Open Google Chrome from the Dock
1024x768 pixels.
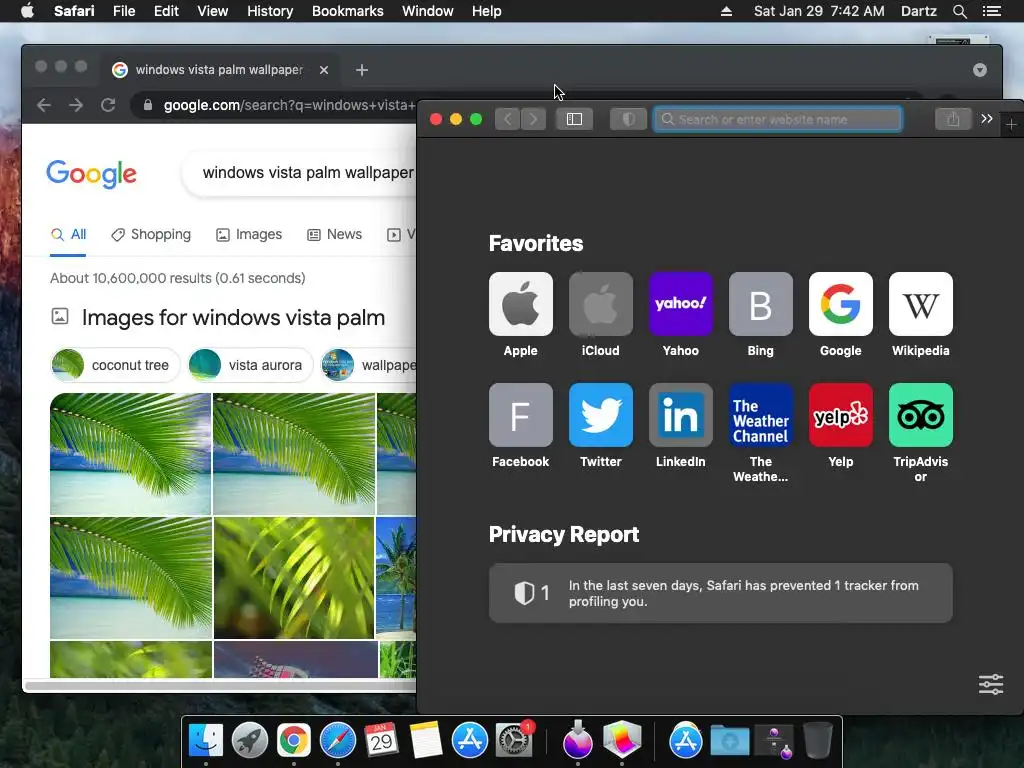click(x=293, y=741)
